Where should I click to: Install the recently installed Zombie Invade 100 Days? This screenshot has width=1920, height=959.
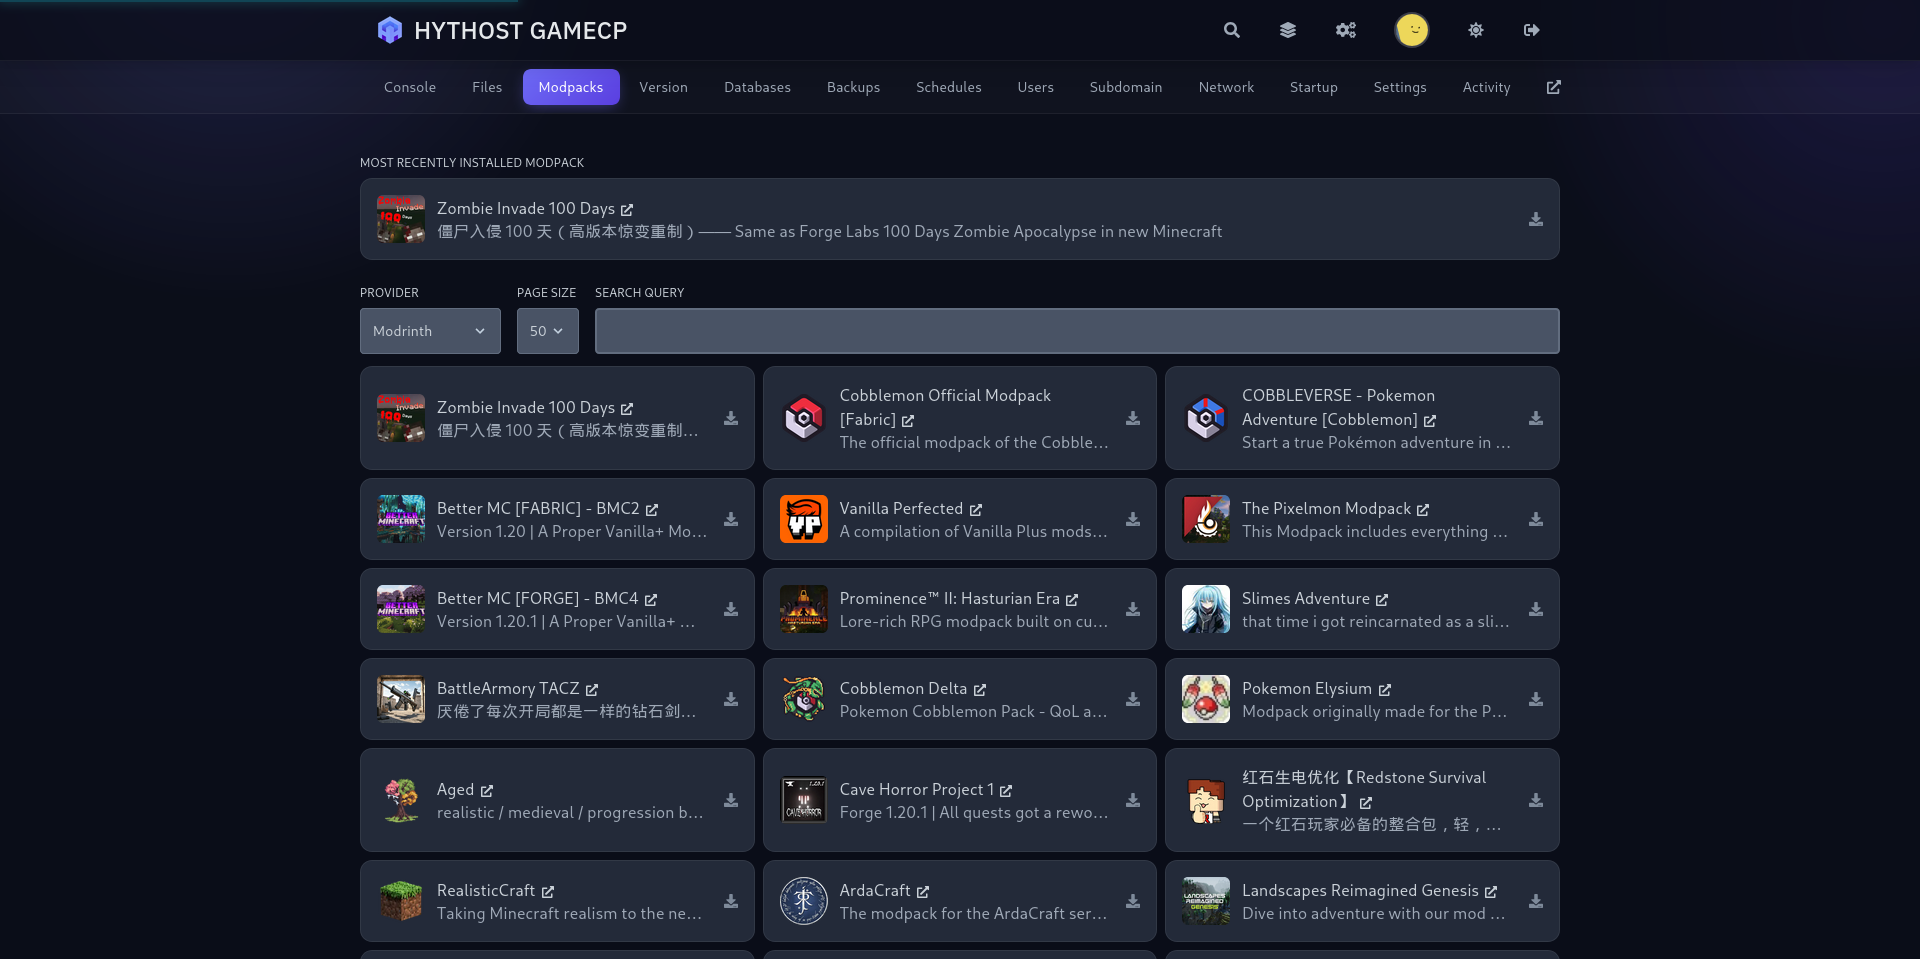(x=1536, y=219)
